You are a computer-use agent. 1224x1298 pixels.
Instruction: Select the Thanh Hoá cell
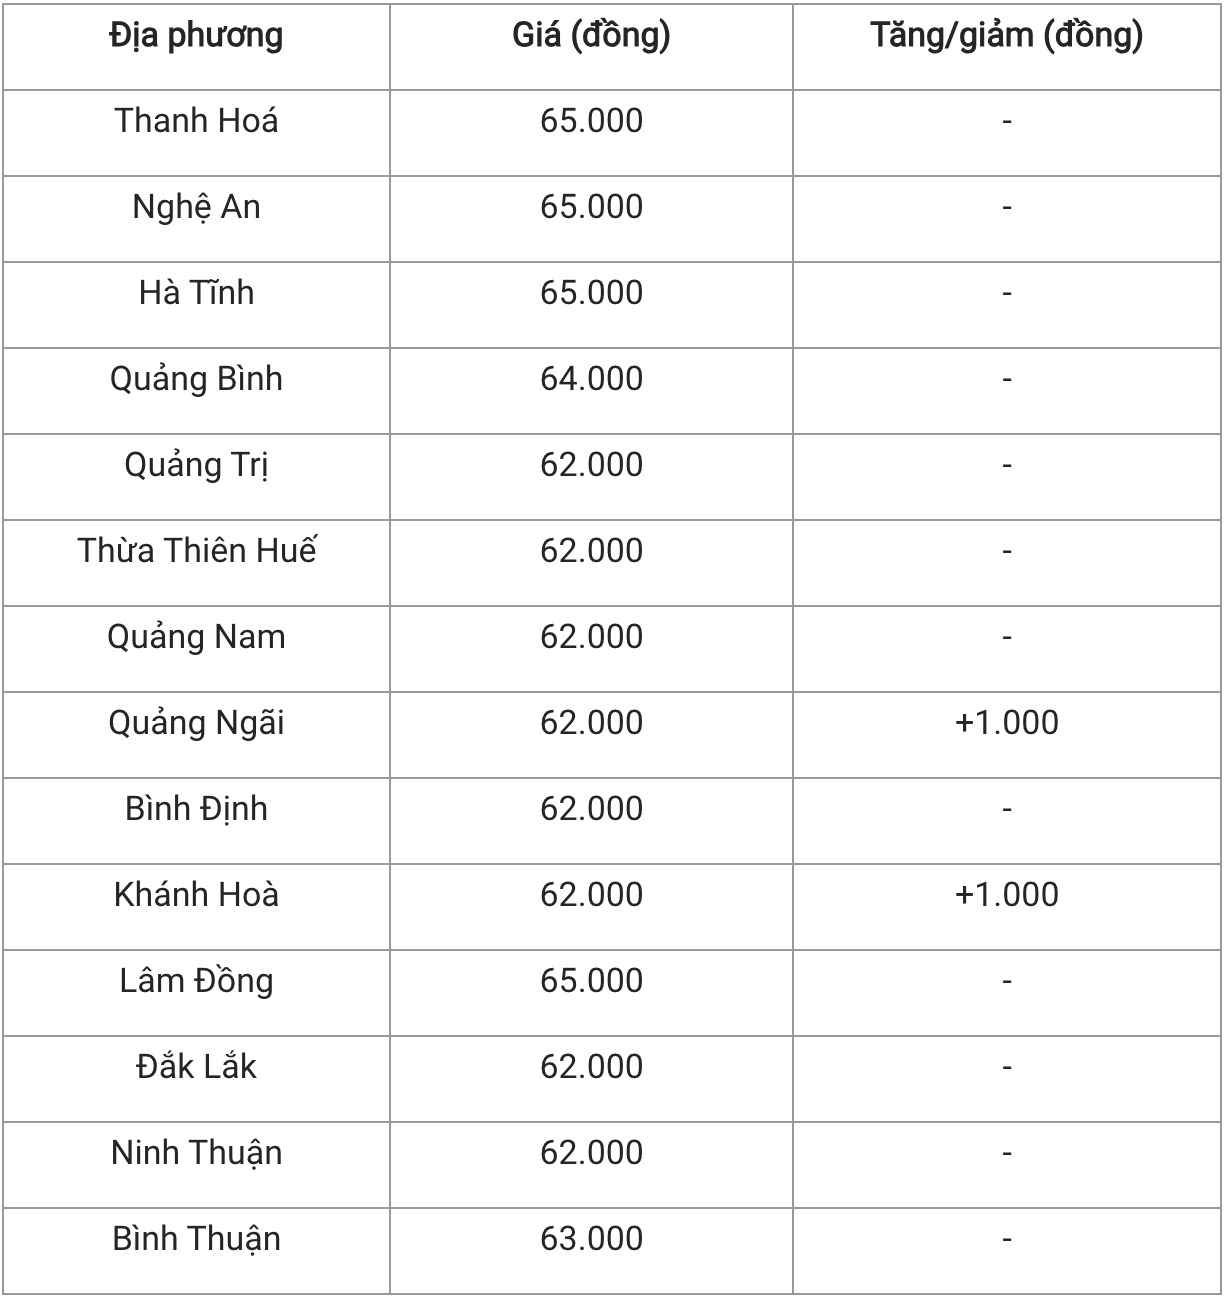pos(197,121)
